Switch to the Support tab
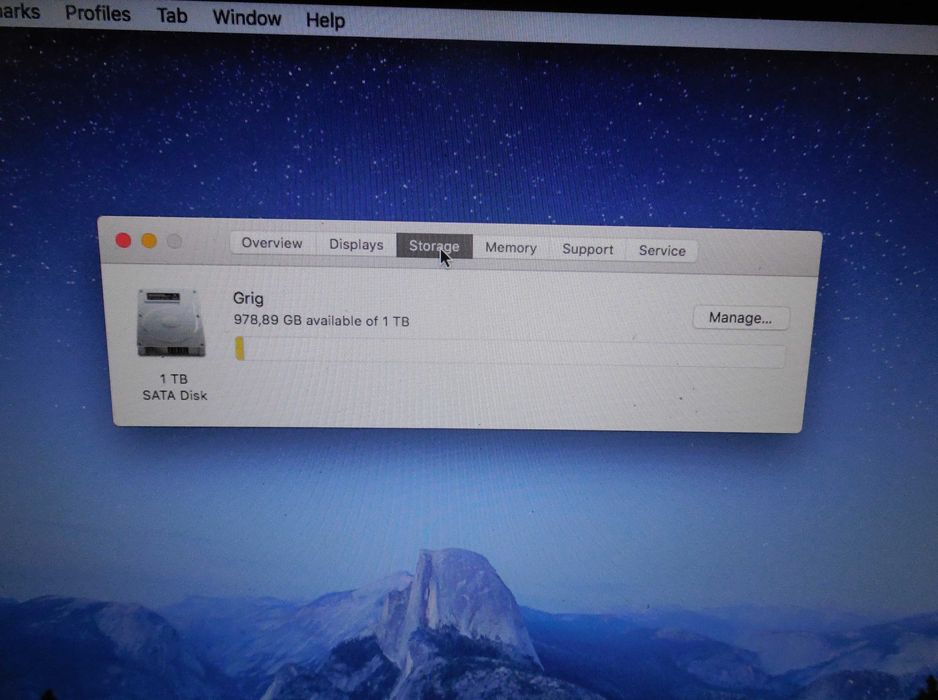Screen dimensions: 938x700 point(587,249)
